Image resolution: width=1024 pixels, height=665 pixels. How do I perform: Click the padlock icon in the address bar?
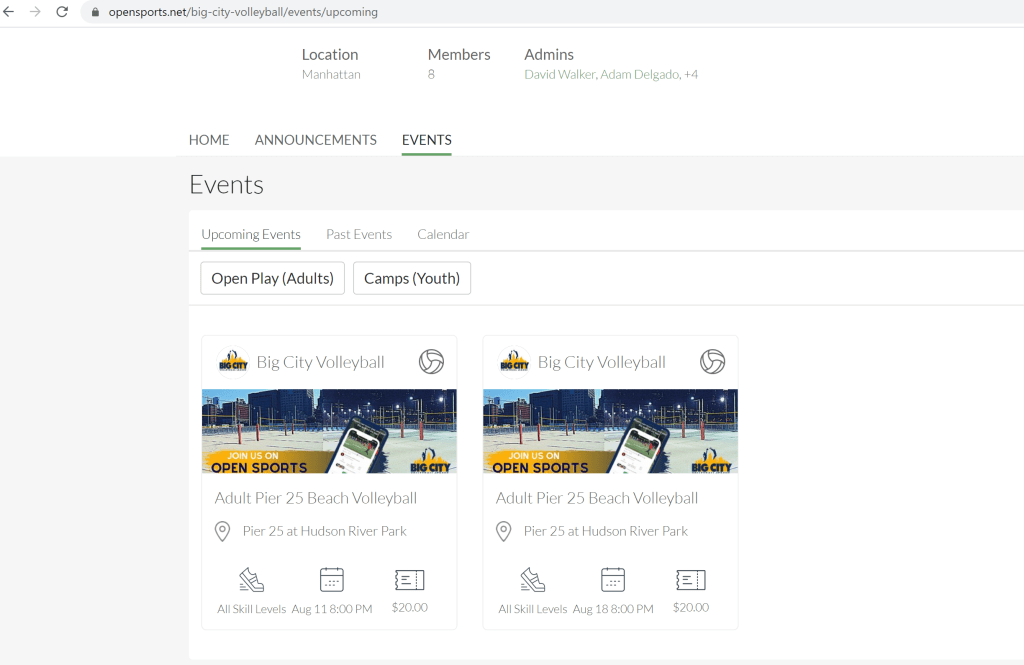point(95,12)
